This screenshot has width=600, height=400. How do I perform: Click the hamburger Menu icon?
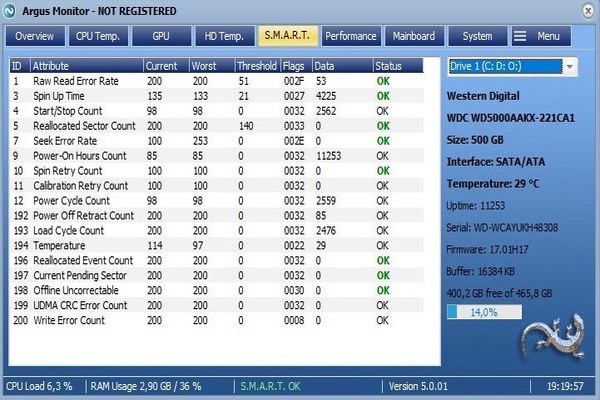[520, 36]
